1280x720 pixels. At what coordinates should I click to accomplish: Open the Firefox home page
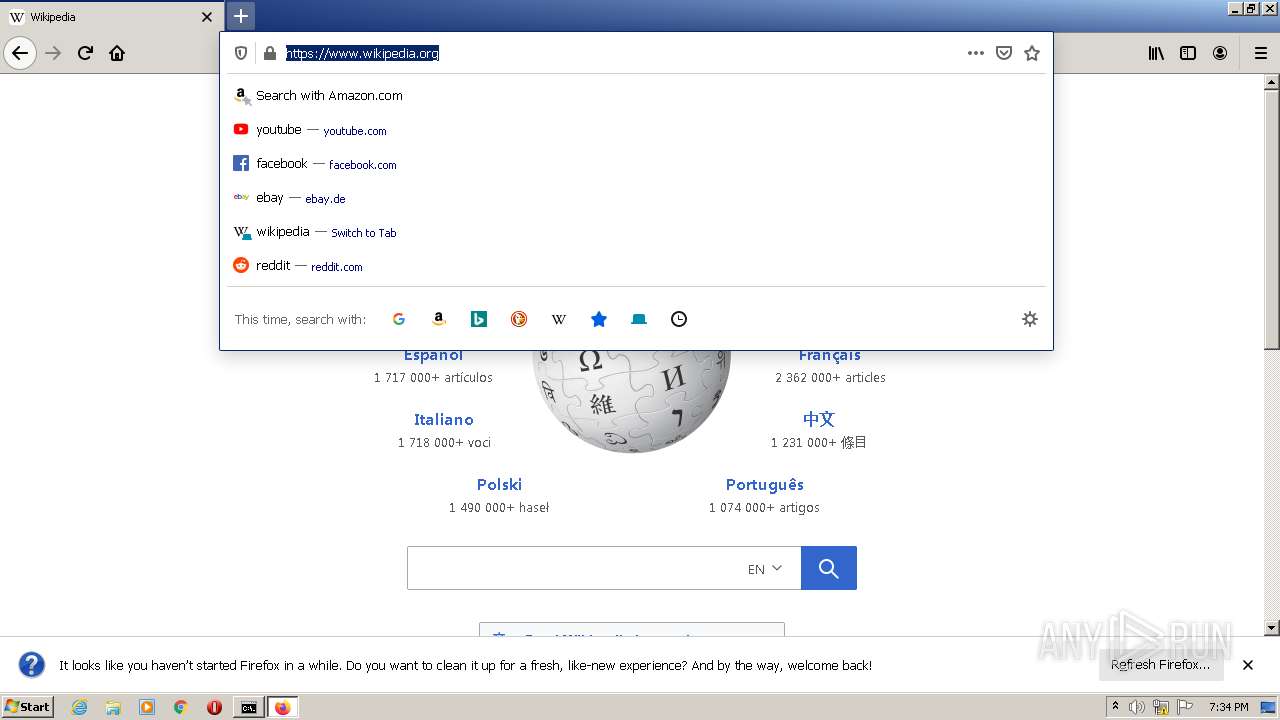coord(117,53)
